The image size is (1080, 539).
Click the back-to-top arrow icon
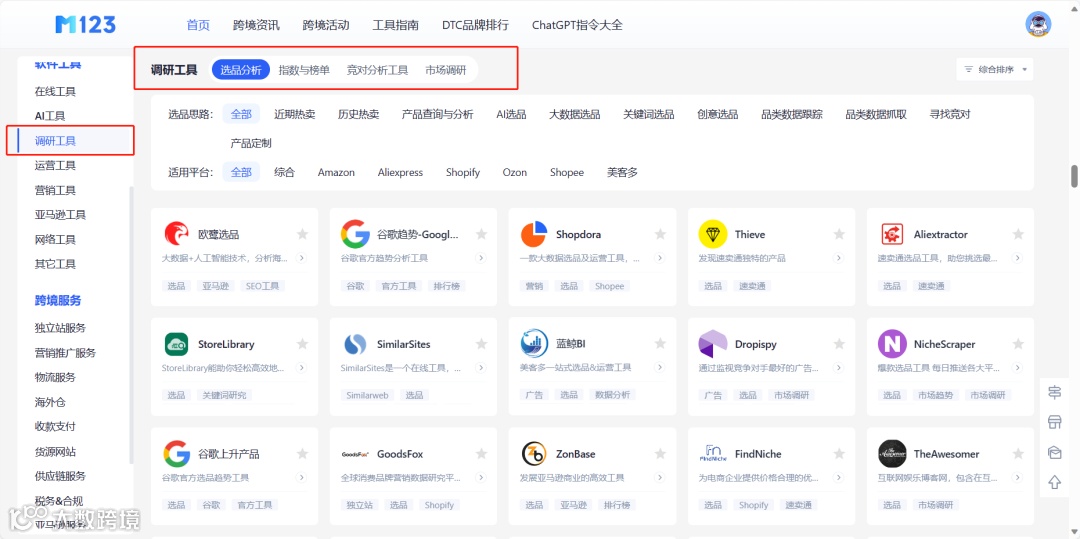(x=1055, y=483)
